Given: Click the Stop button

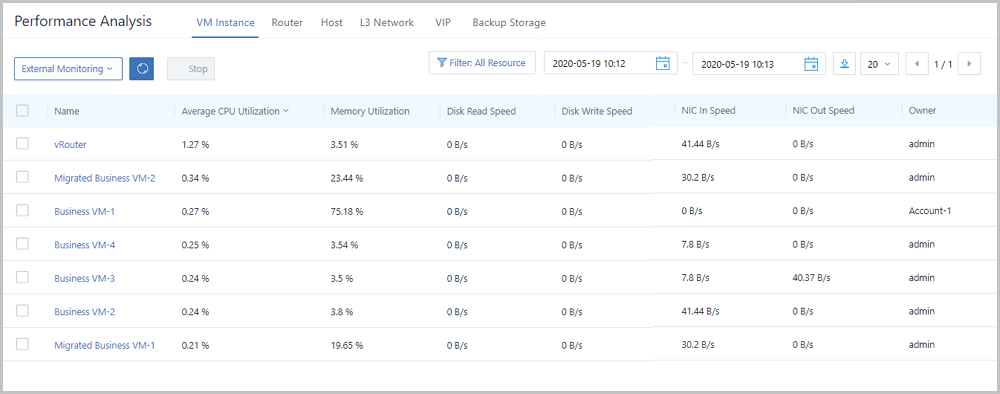Looking at the screenshot, I should 191,69.
